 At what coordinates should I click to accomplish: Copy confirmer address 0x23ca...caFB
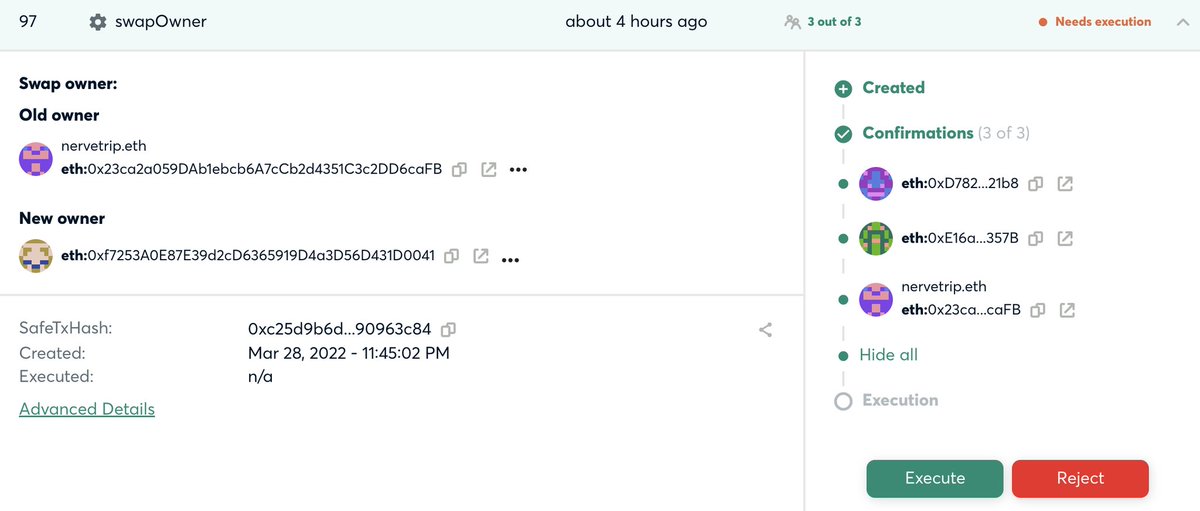(x=1038, y=310)
